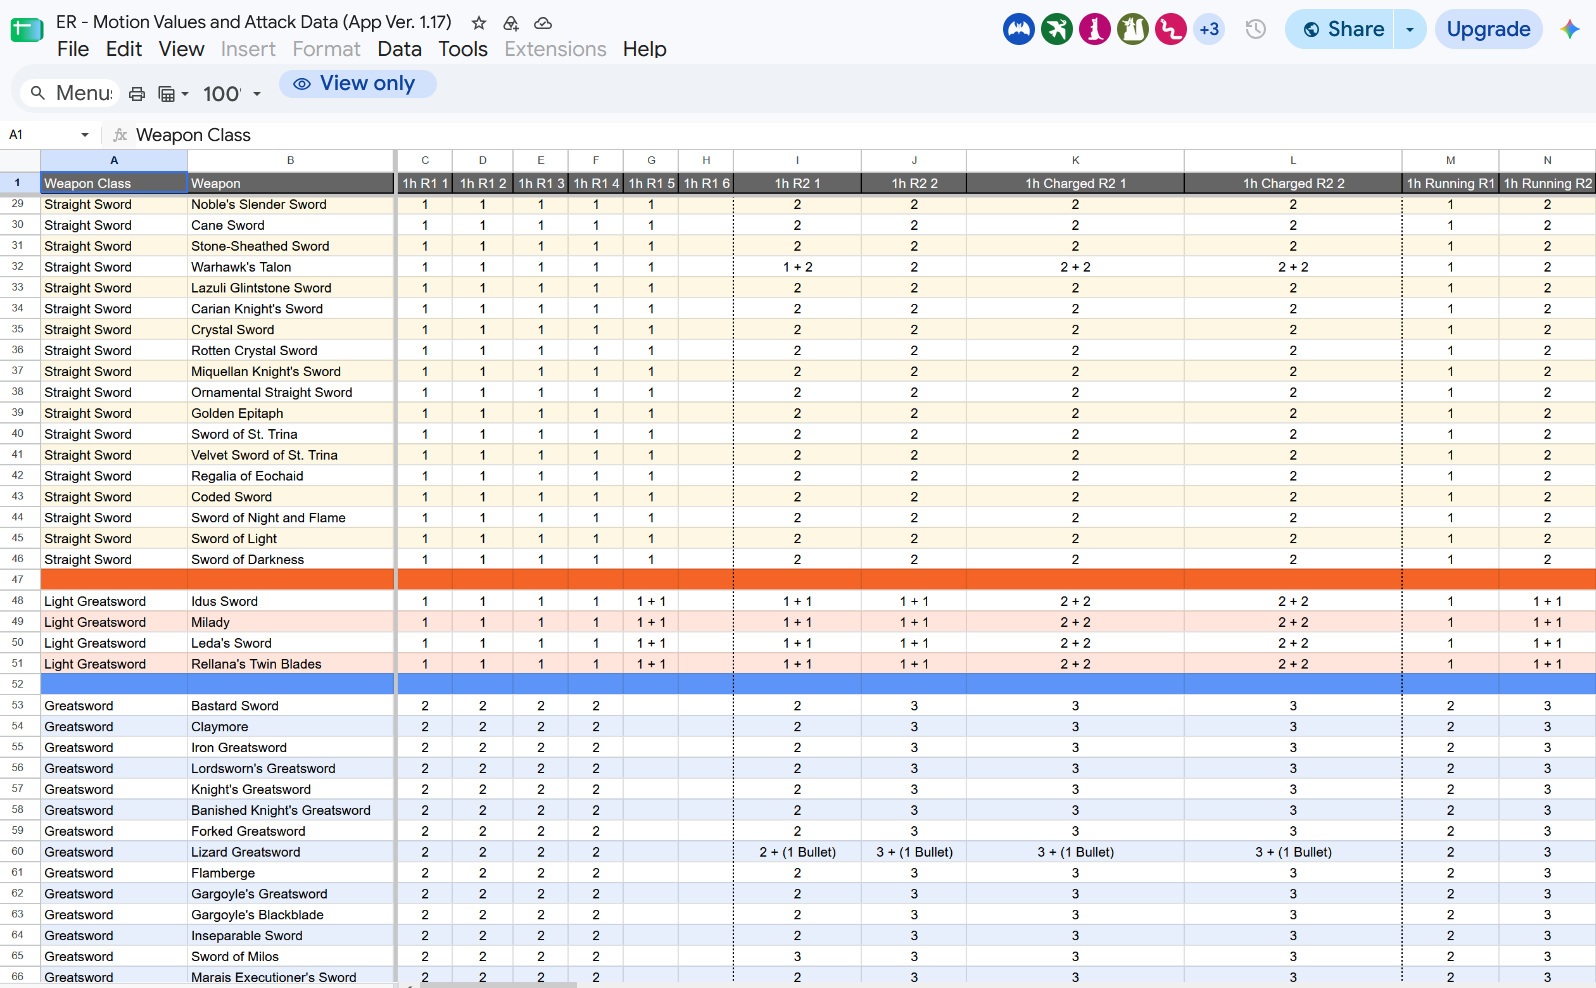Screen dimensions: 1596x988
Task: Click the Upgrade button
Action: tap(1488, 29)
